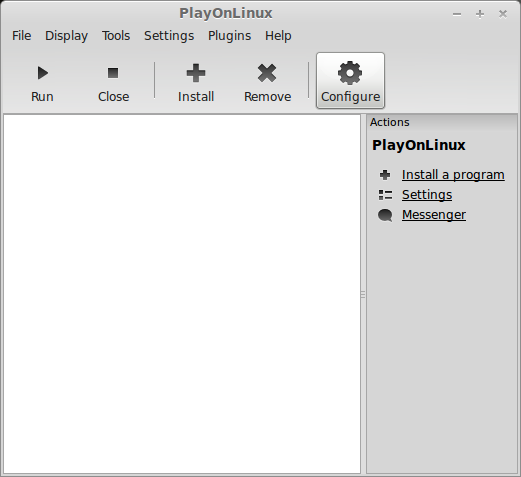Click plus icon beside Install a program
521x477 pixels.
(x=385, y=175)
